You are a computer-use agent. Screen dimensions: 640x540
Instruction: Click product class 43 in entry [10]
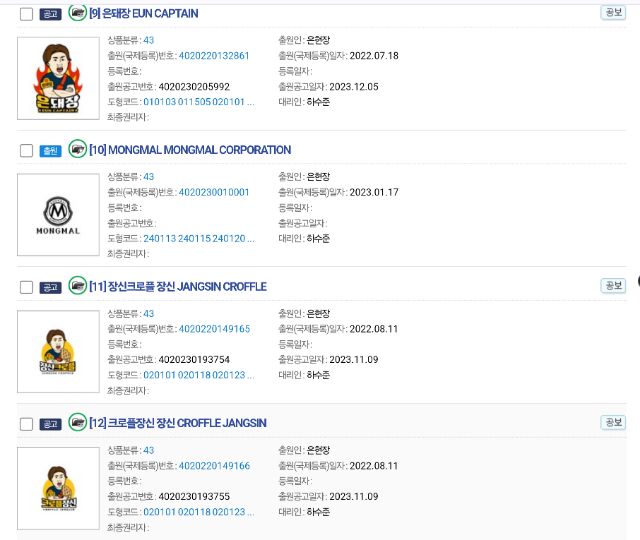pyautogui.click(x=149, y=177)
